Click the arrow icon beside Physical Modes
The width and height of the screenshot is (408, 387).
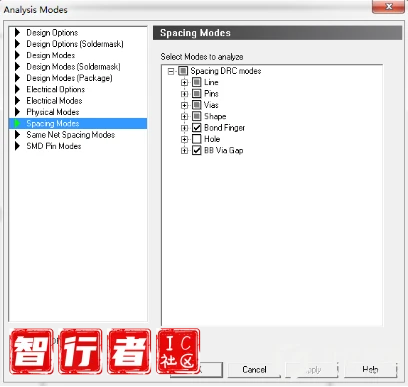pos(18,112)
